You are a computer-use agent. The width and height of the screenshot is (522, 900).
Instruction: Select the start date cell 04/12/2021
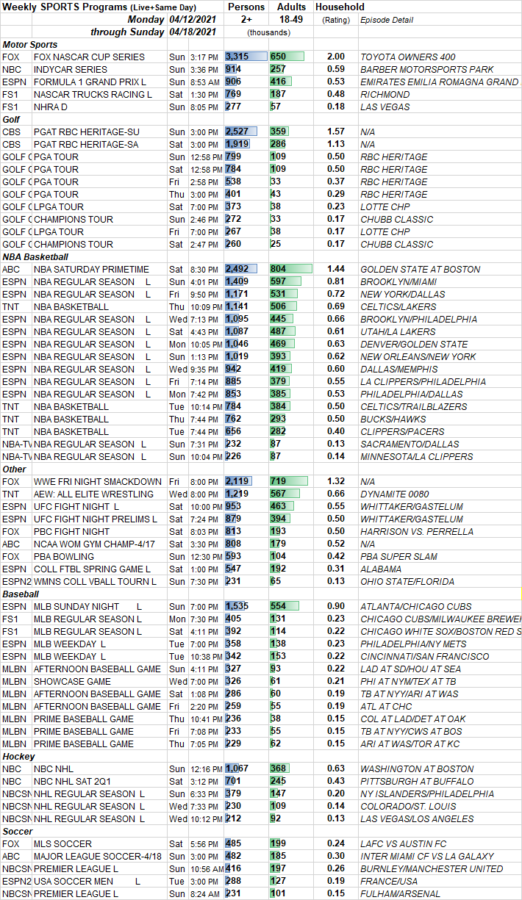coord(192,20)
